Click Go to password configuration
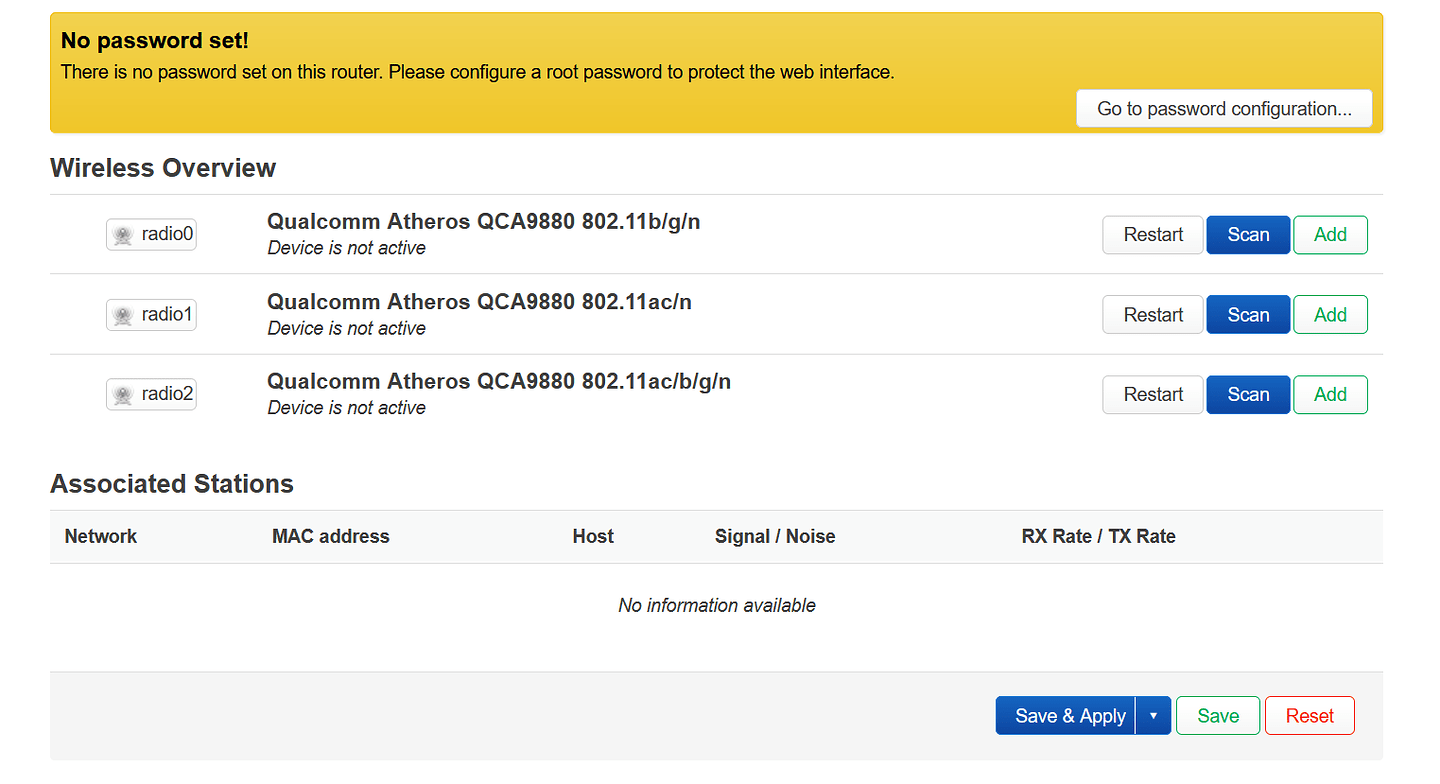 click(x=1224, y=108)
